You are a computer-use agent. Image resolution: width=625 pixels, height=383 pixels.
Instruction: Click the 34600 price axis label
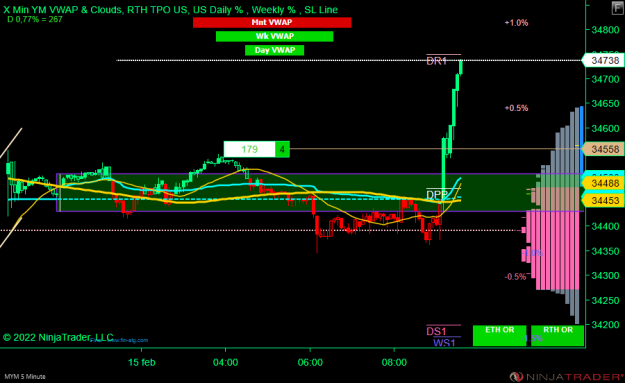click(605, 128)
